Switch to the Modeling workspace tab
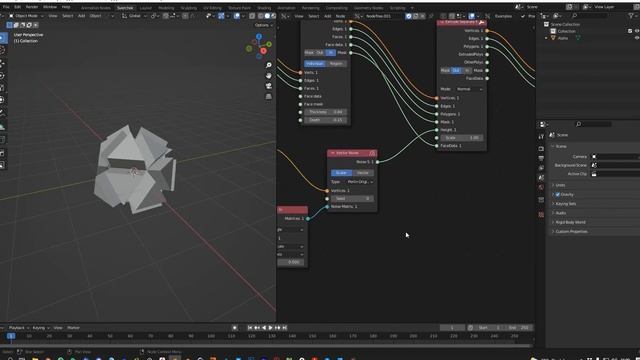640x360 pixels. [166, 8]
